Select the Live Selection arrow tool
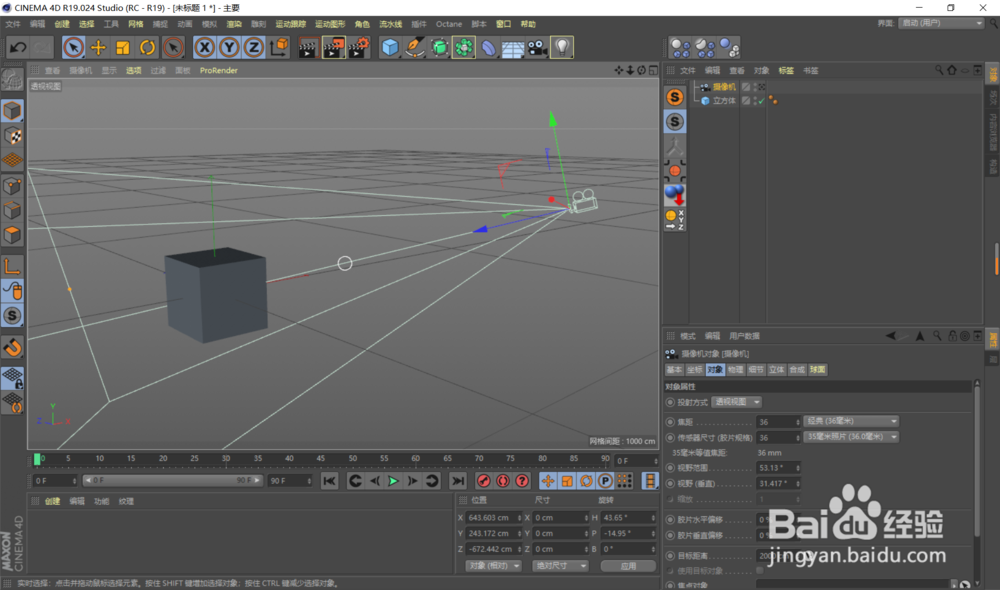The width and height of the screenshot is (1000, 590). pyautogui.click(x=73, y=48)
